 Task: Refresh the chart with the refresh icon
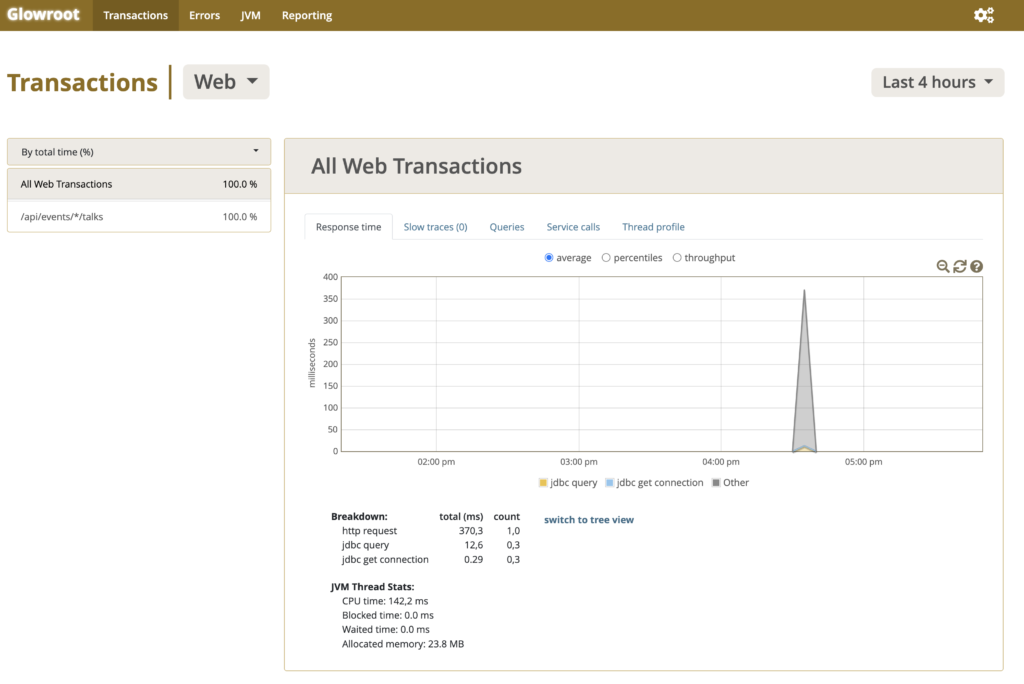click(x=960, y=266)
